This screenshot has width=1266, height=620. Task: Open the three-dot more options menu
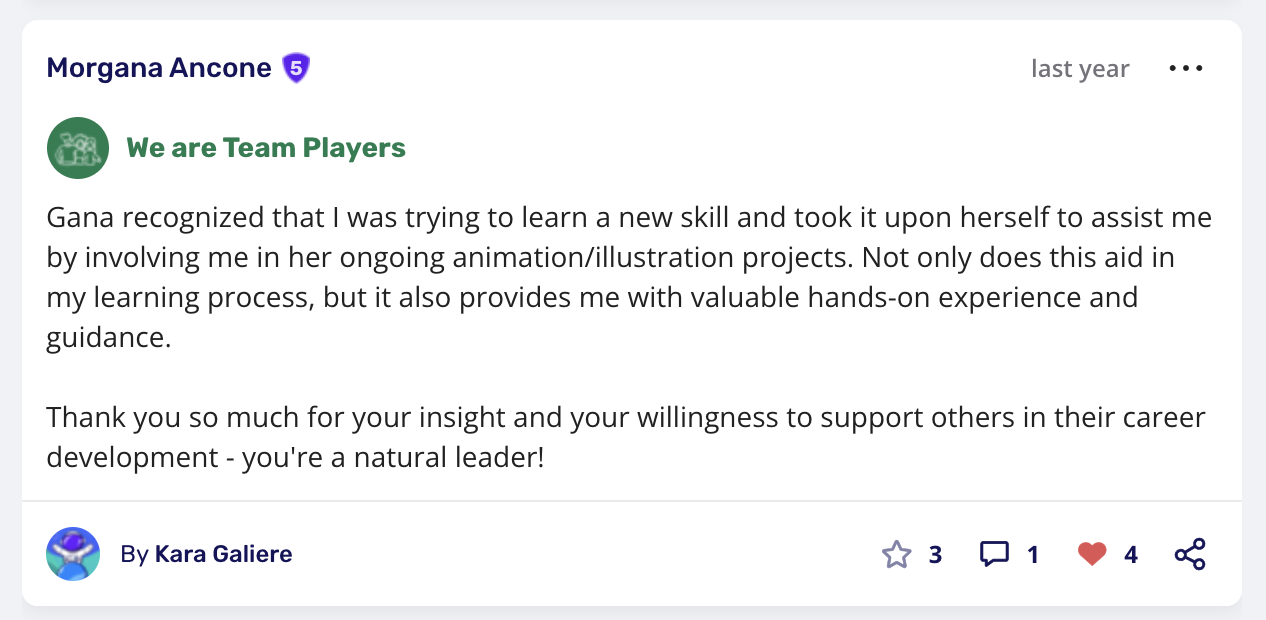1186,69
